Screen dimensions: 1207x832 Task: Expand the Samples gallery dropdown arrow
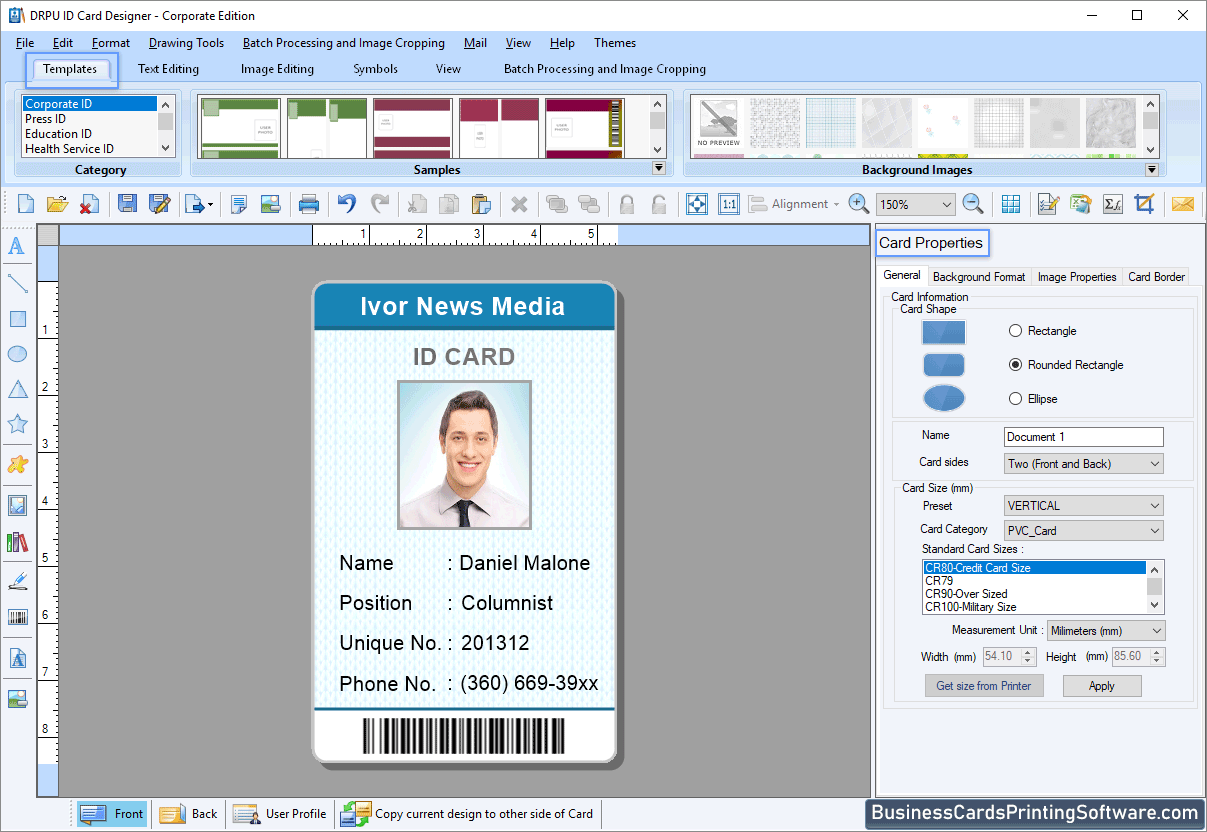(658, 170)
